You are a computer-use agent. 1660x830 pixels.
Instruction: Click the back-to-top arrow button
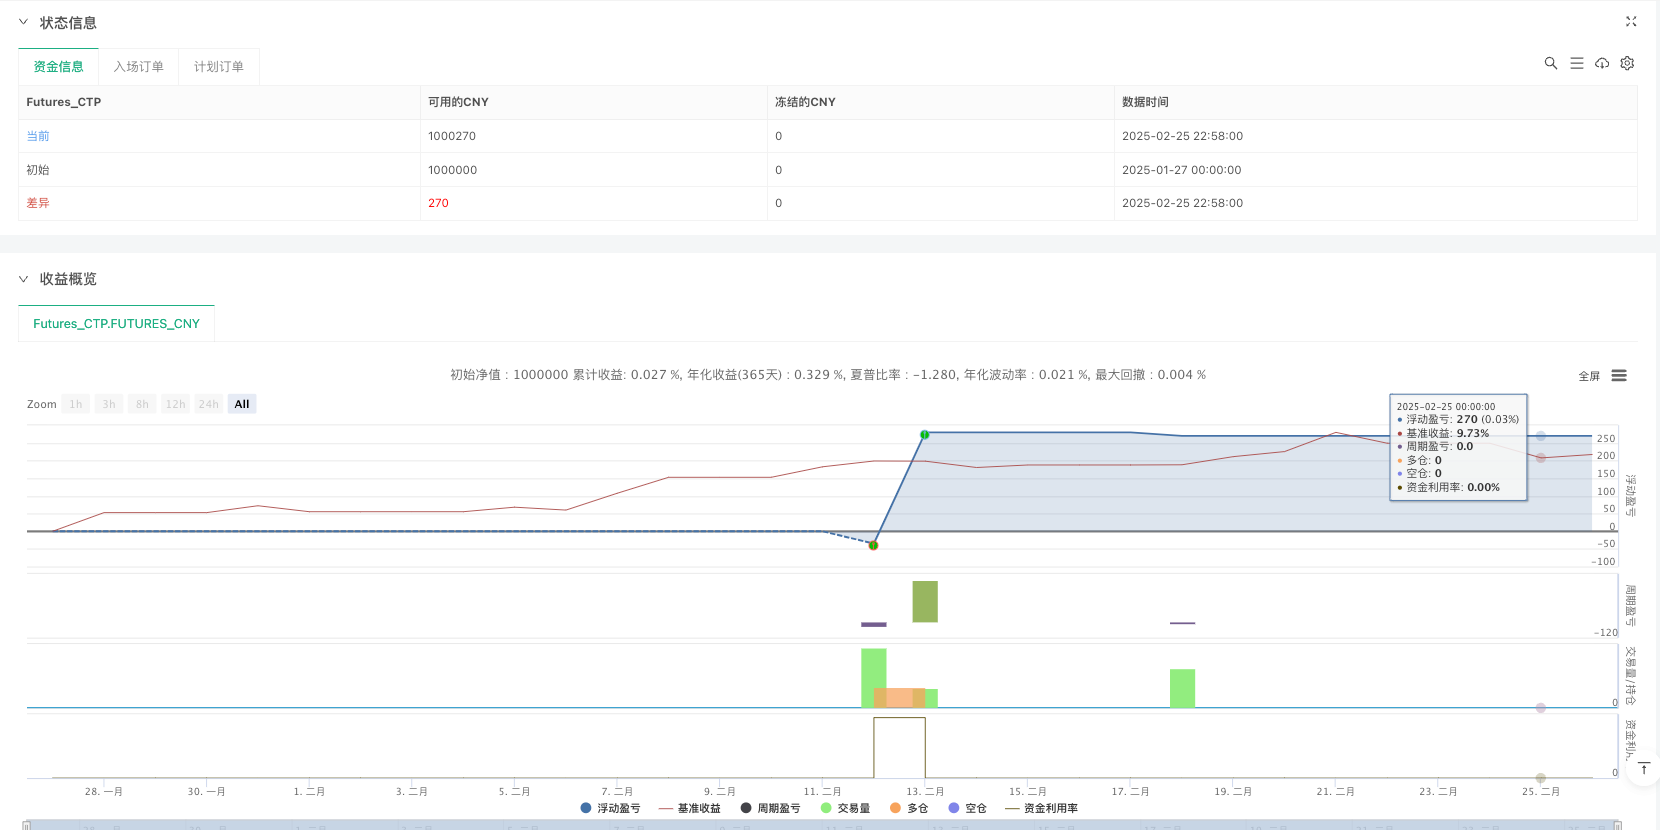click(x=1644, y=768)
